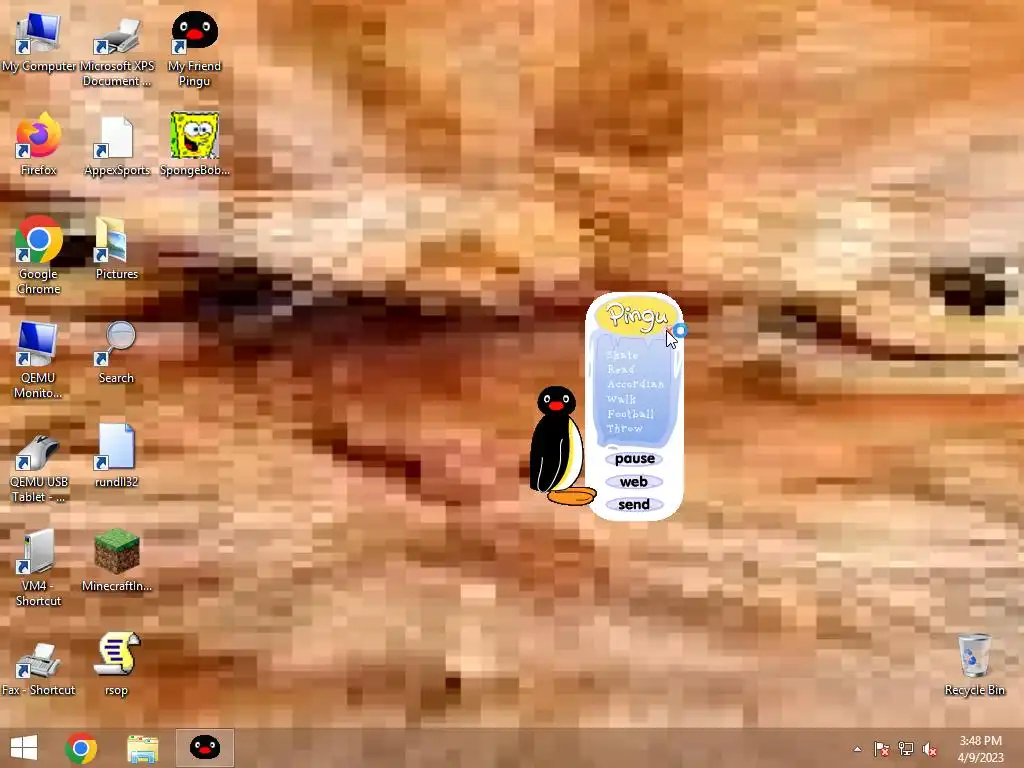The height and width of the screenshot is (768, 1024).
Task: Select the SpongeBob desktop icon
Action: coord(195,144)
